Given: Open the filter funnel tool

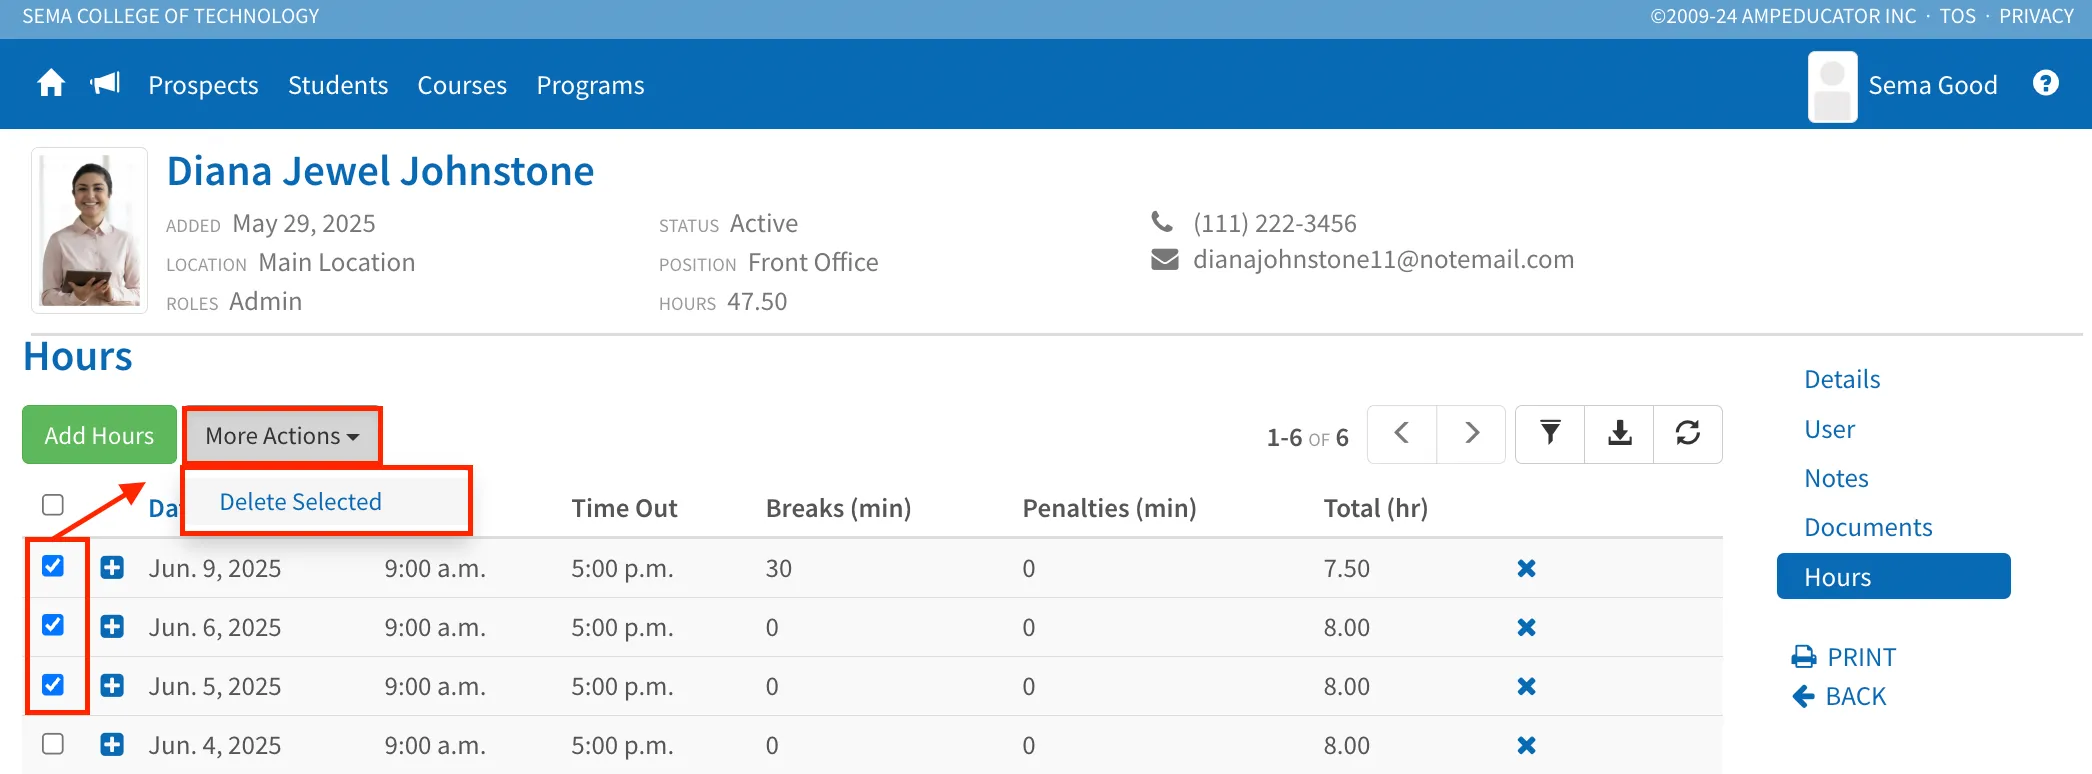Looking at the screenshot, I should click(x=1550, y=434).
